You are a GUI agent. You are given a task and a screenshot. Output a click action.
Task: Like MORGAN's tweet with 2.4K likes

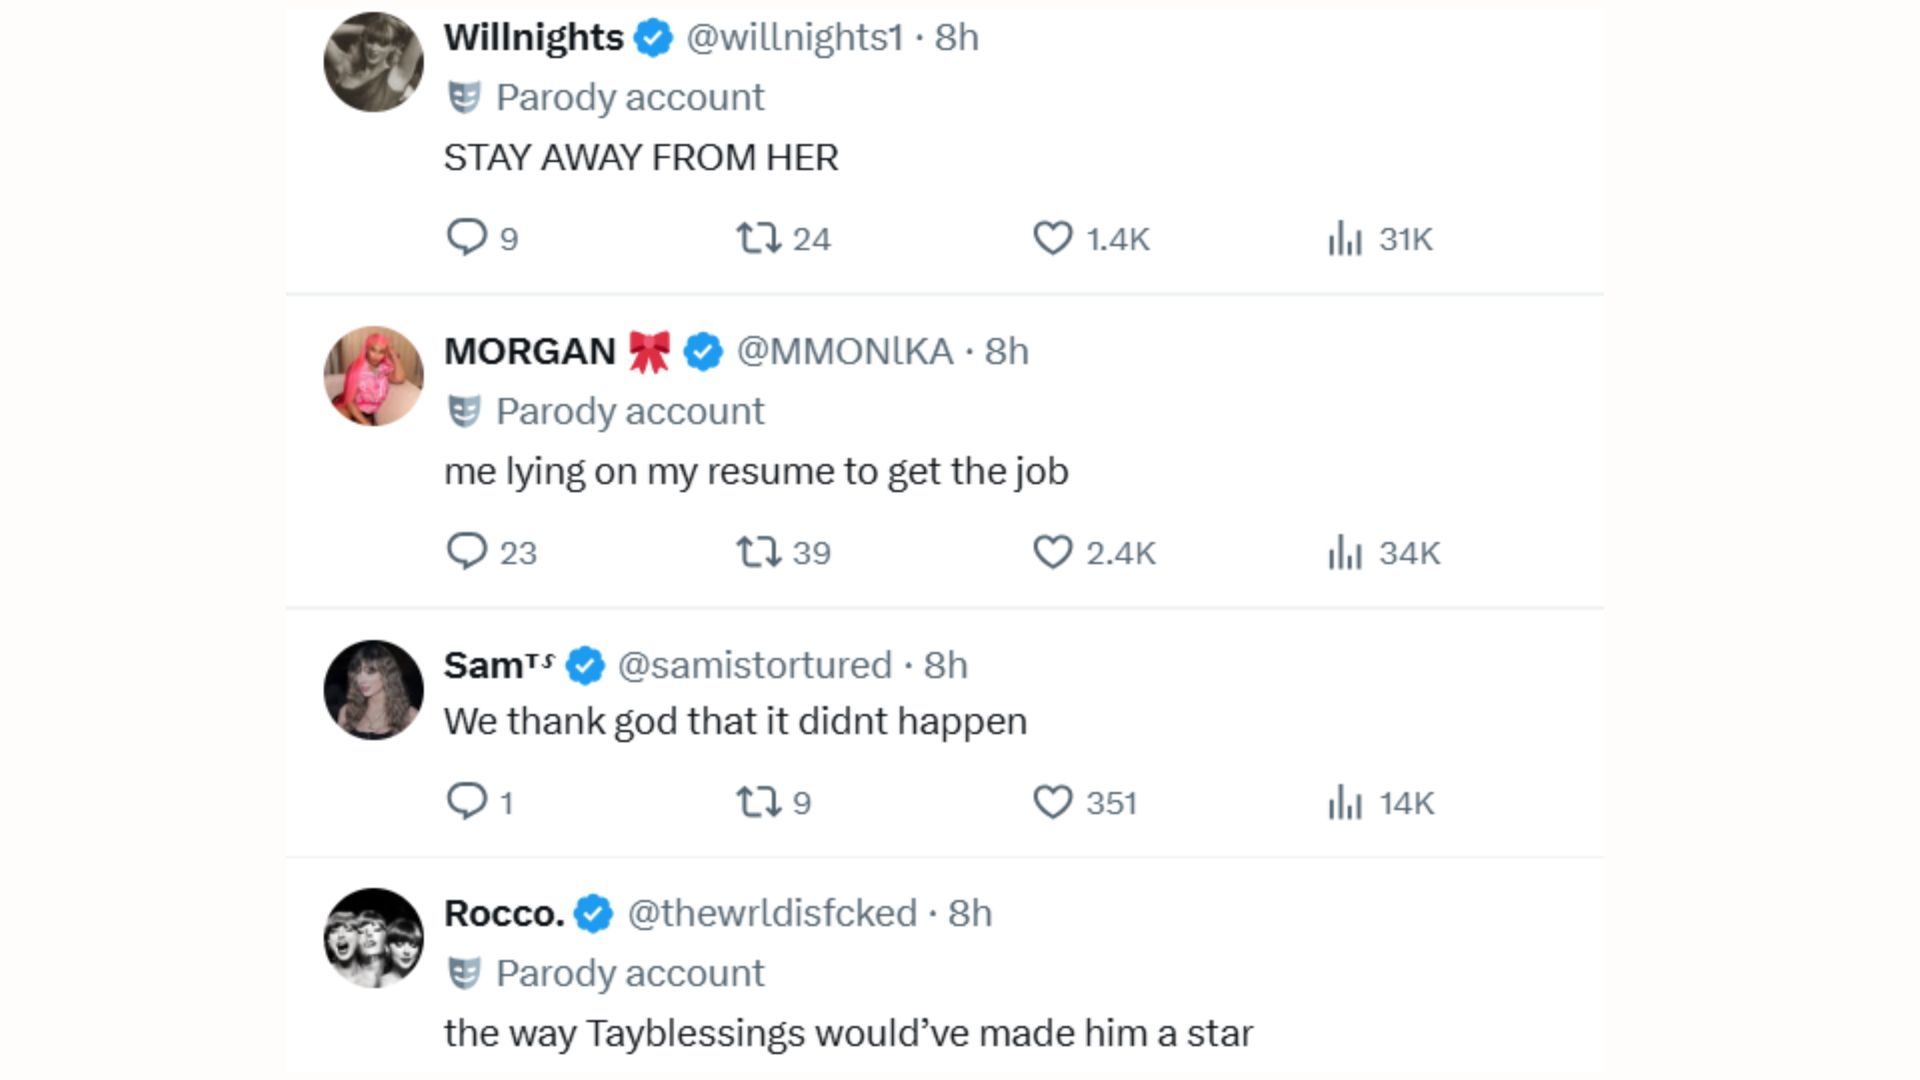(x=1052, y=552)
